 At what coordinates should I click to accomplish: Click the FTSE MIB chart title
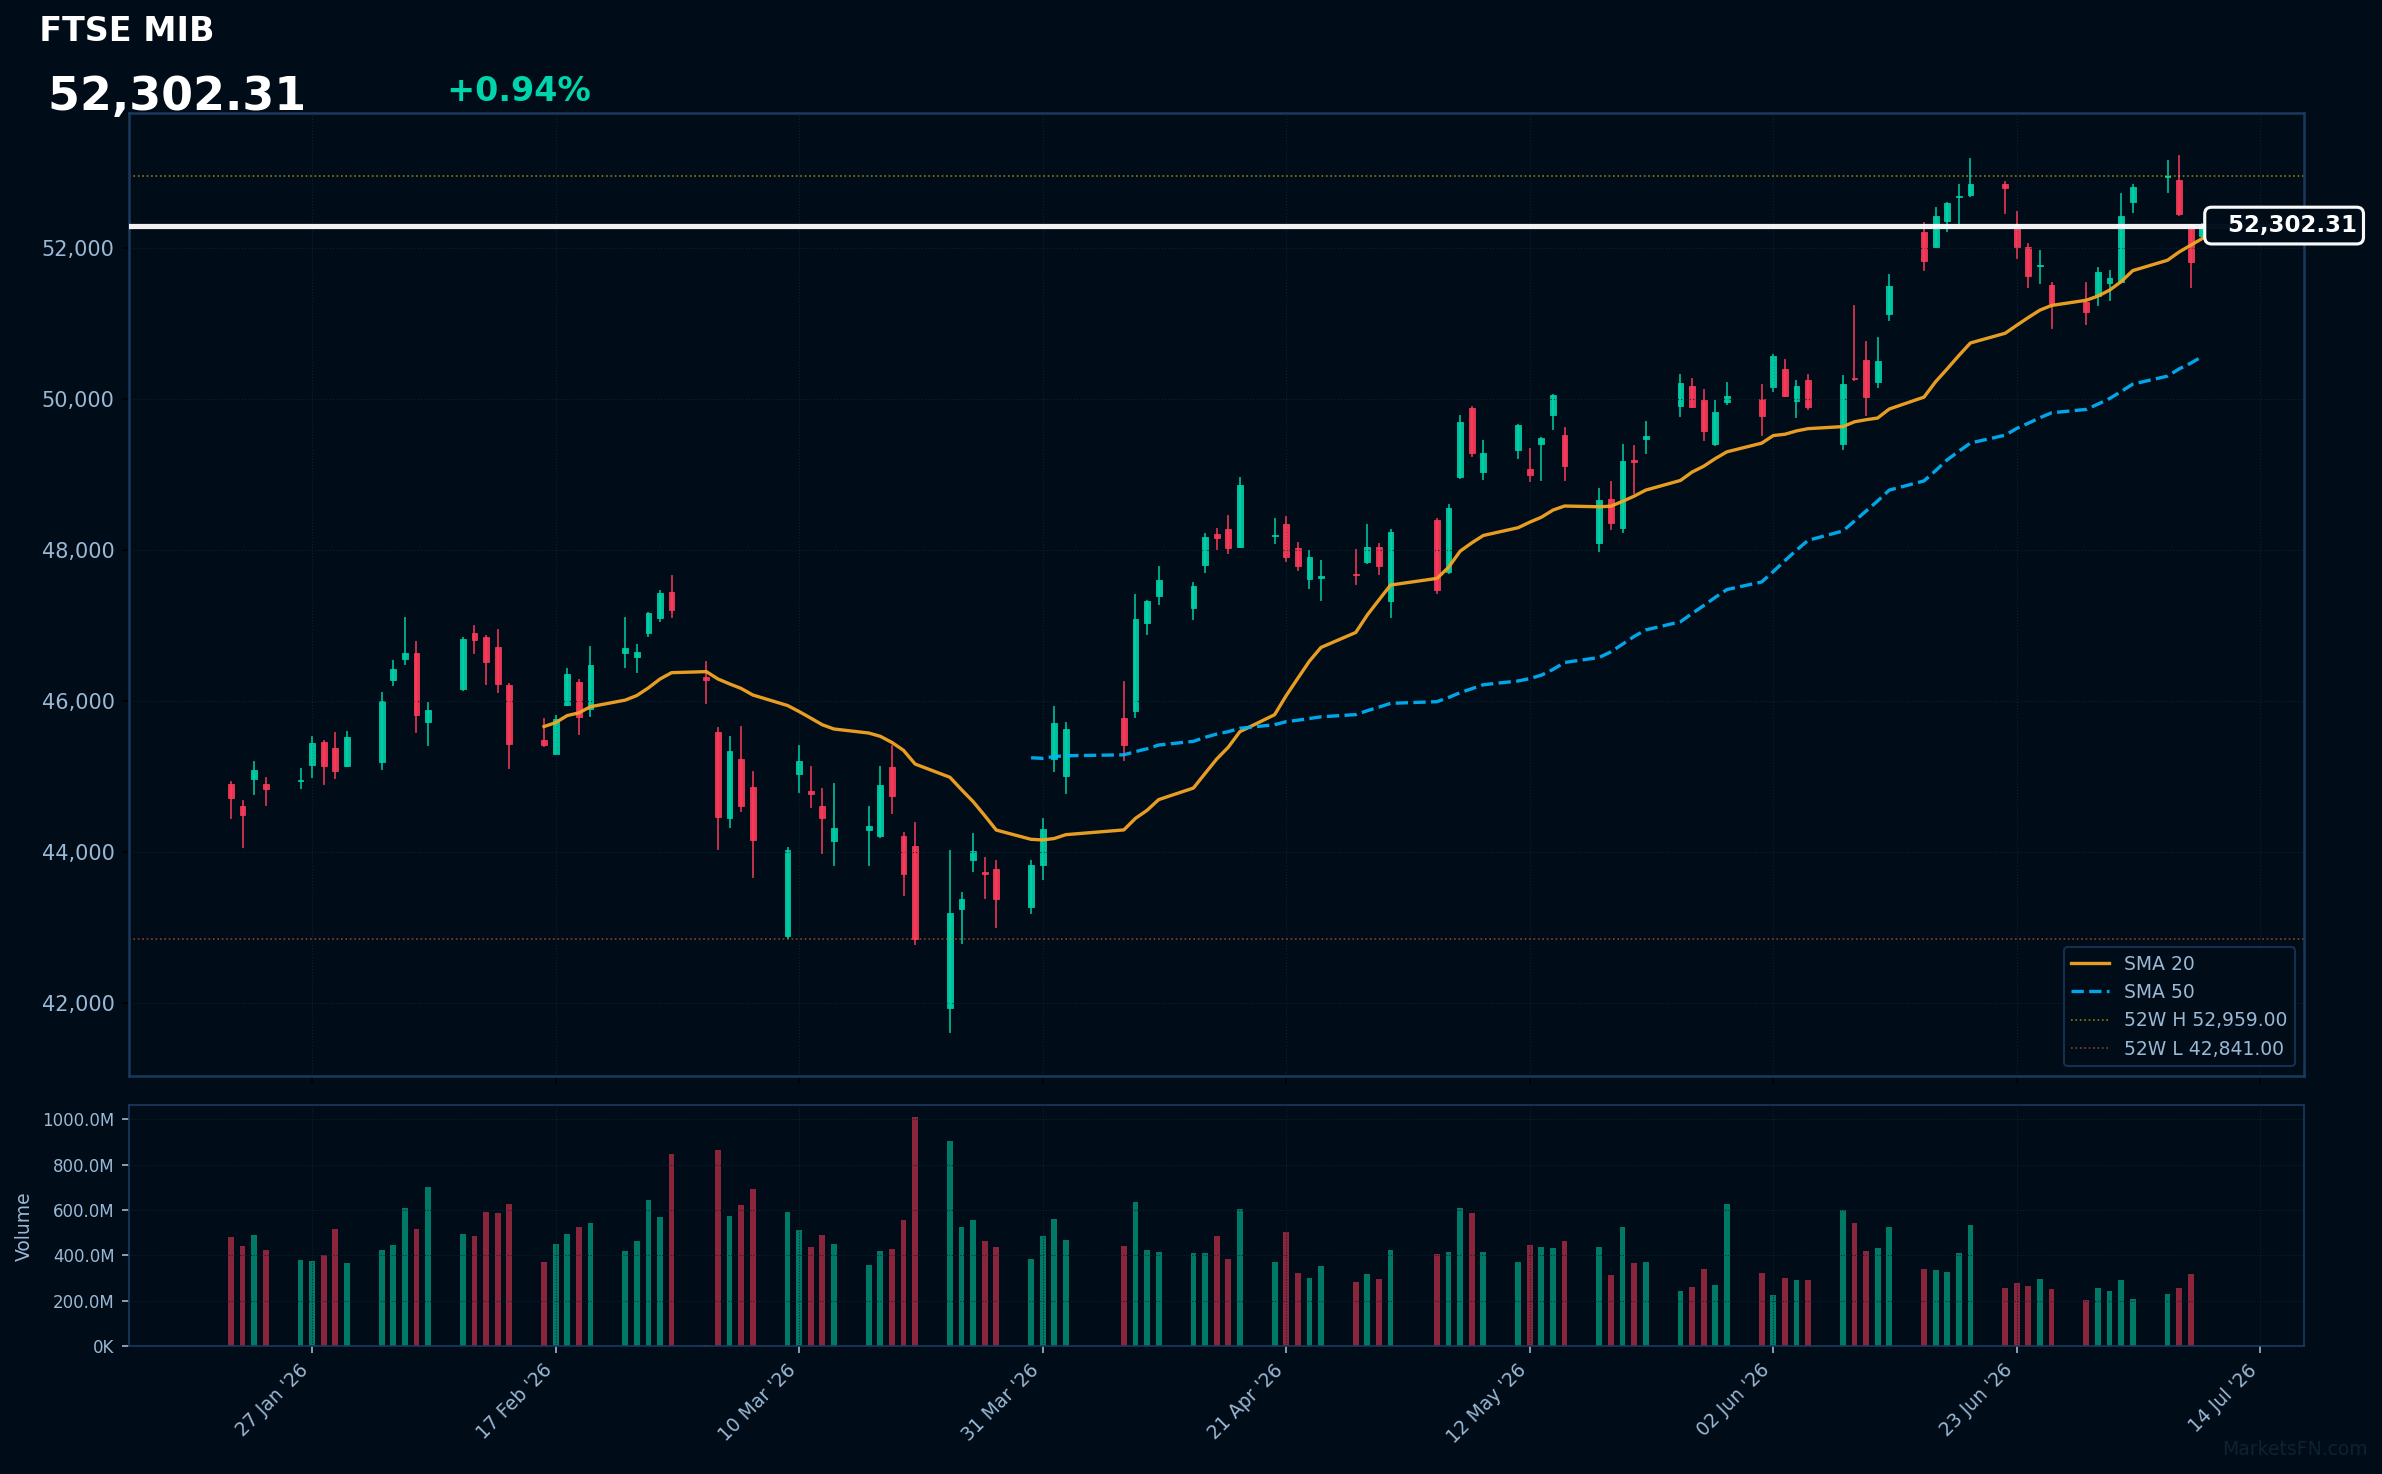coord(127,30)
